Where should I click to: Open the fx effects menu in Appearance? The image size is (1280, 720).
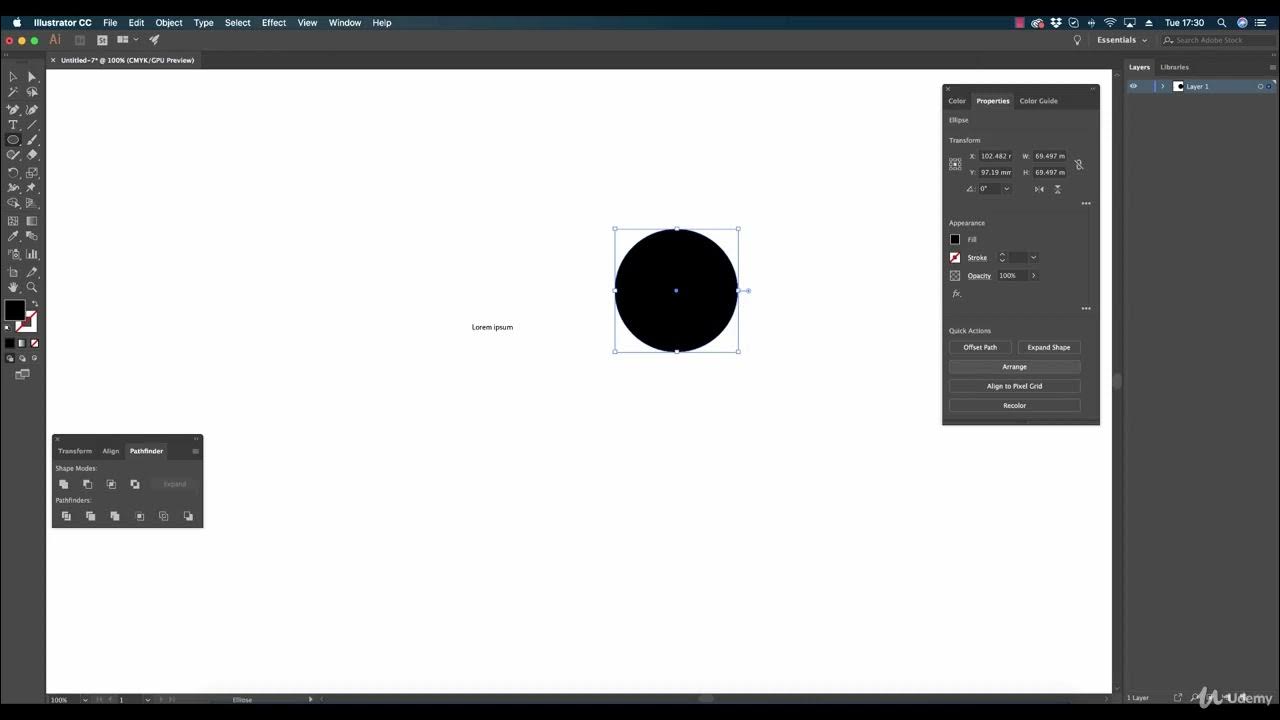pyautogui.click(x=956, y=294)
